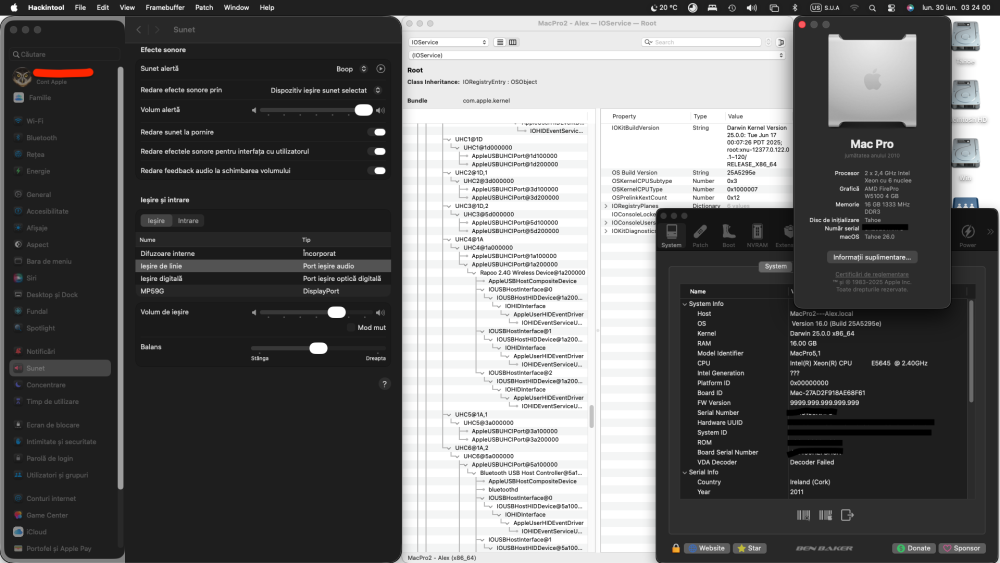The width and height of the screenshot is (1000, 563).
Task: Open the NVRAM toolbar section
Action: 757,235
